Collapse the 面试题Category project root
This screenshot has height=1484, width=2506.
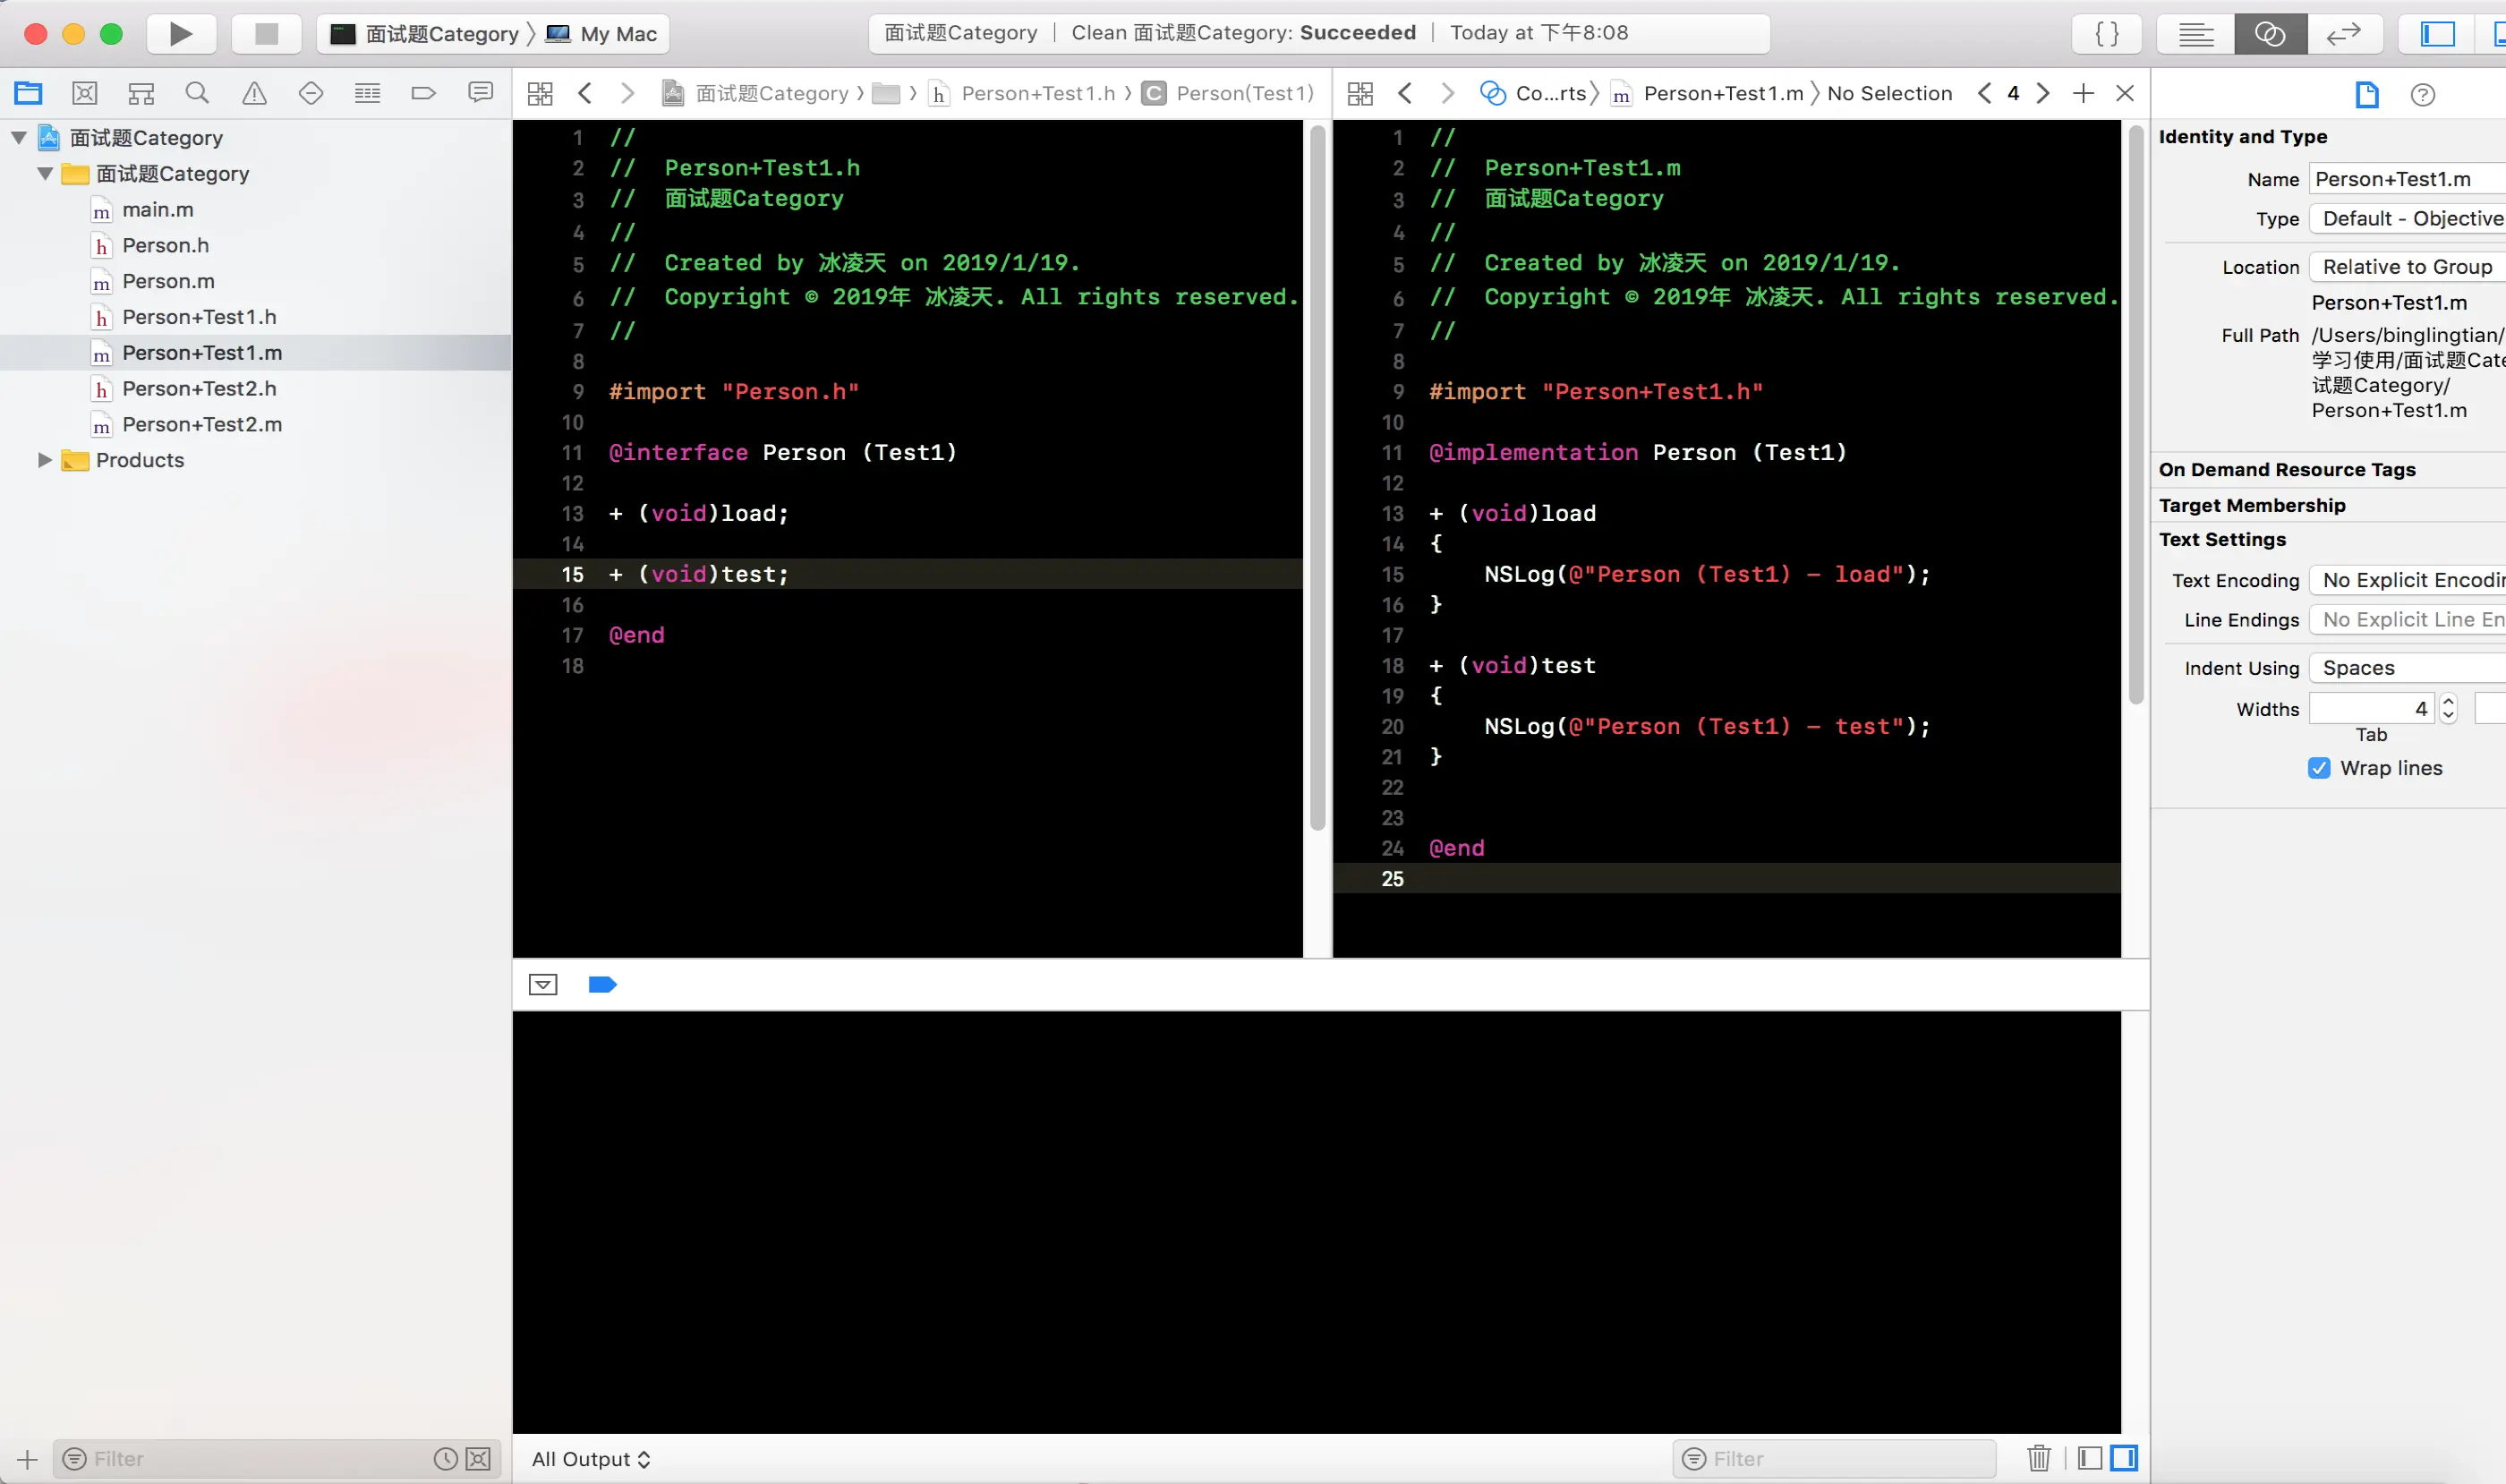(x=19, y=138)
